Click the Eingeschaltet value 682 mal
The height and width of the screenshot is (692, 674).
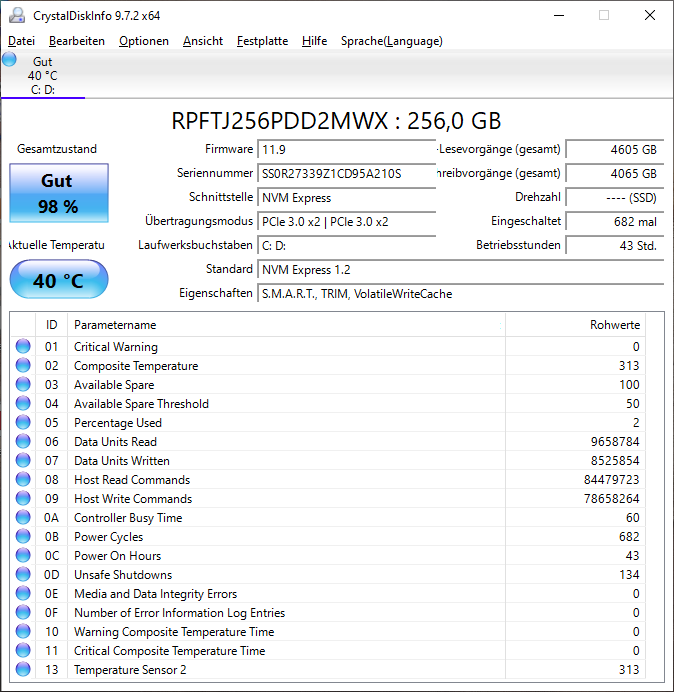tap(614, 222)
